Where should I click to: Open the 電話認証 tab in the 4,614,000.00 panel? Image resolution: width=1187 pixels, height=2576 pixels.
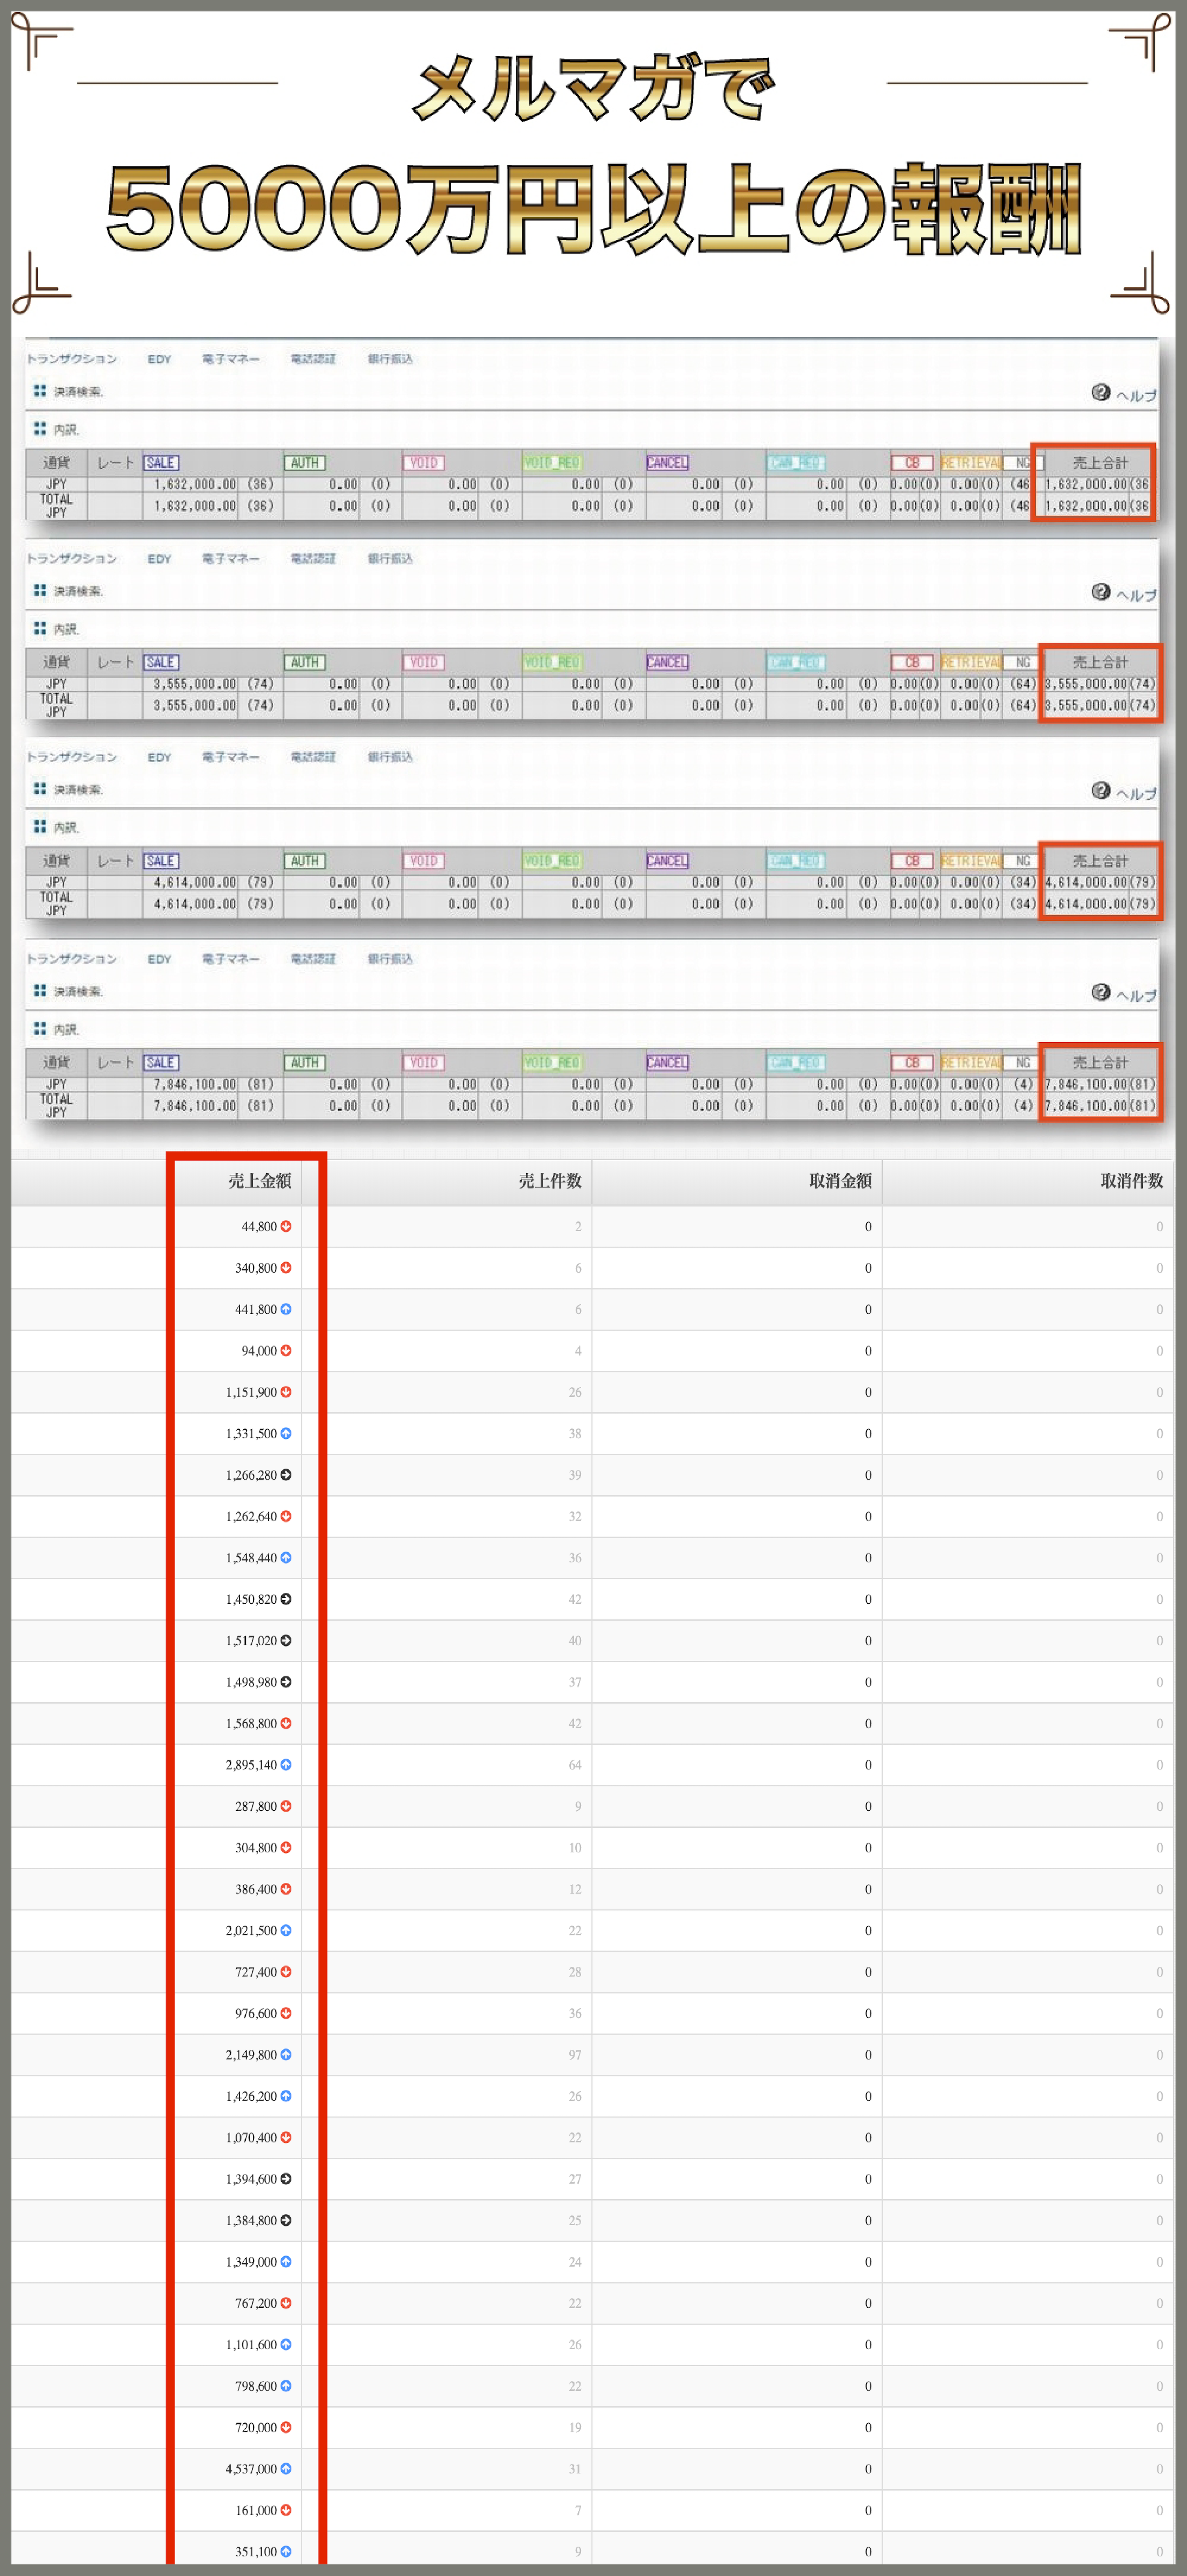tap(313, 757)
